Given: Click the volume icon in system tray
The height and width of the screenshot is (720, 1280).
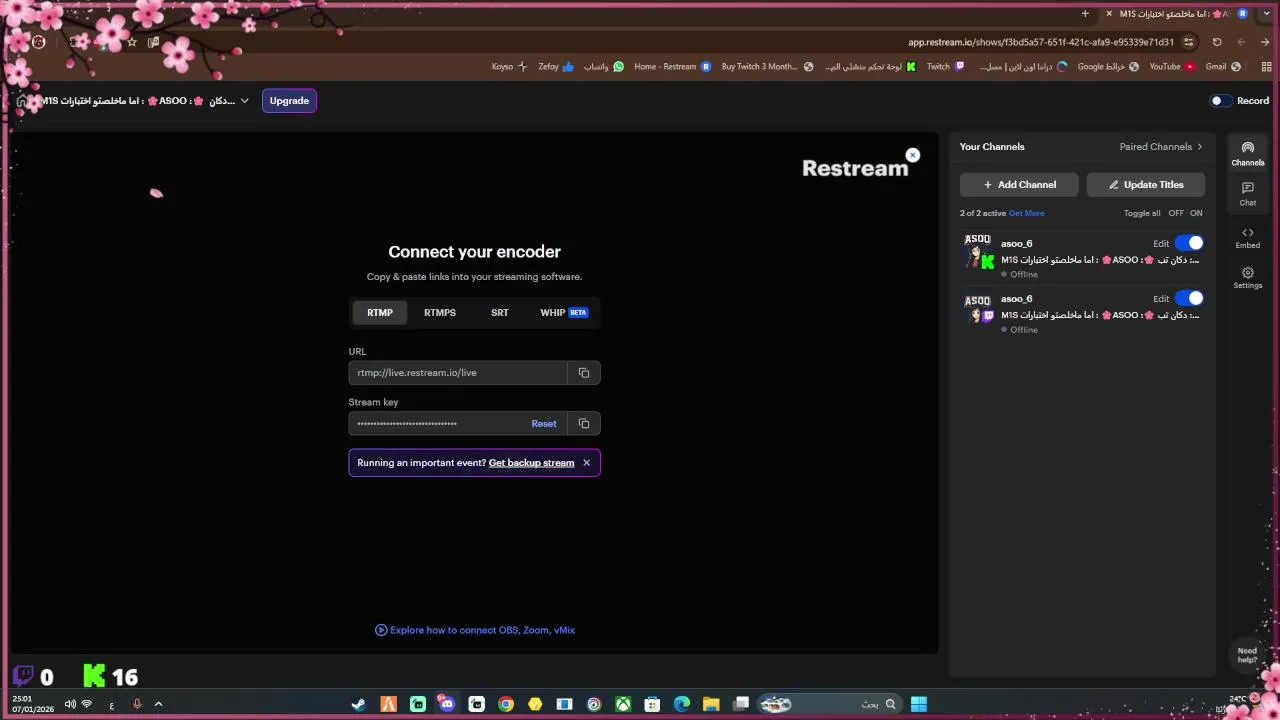Looking at the screenshot, I should click(x=70, y=704).
